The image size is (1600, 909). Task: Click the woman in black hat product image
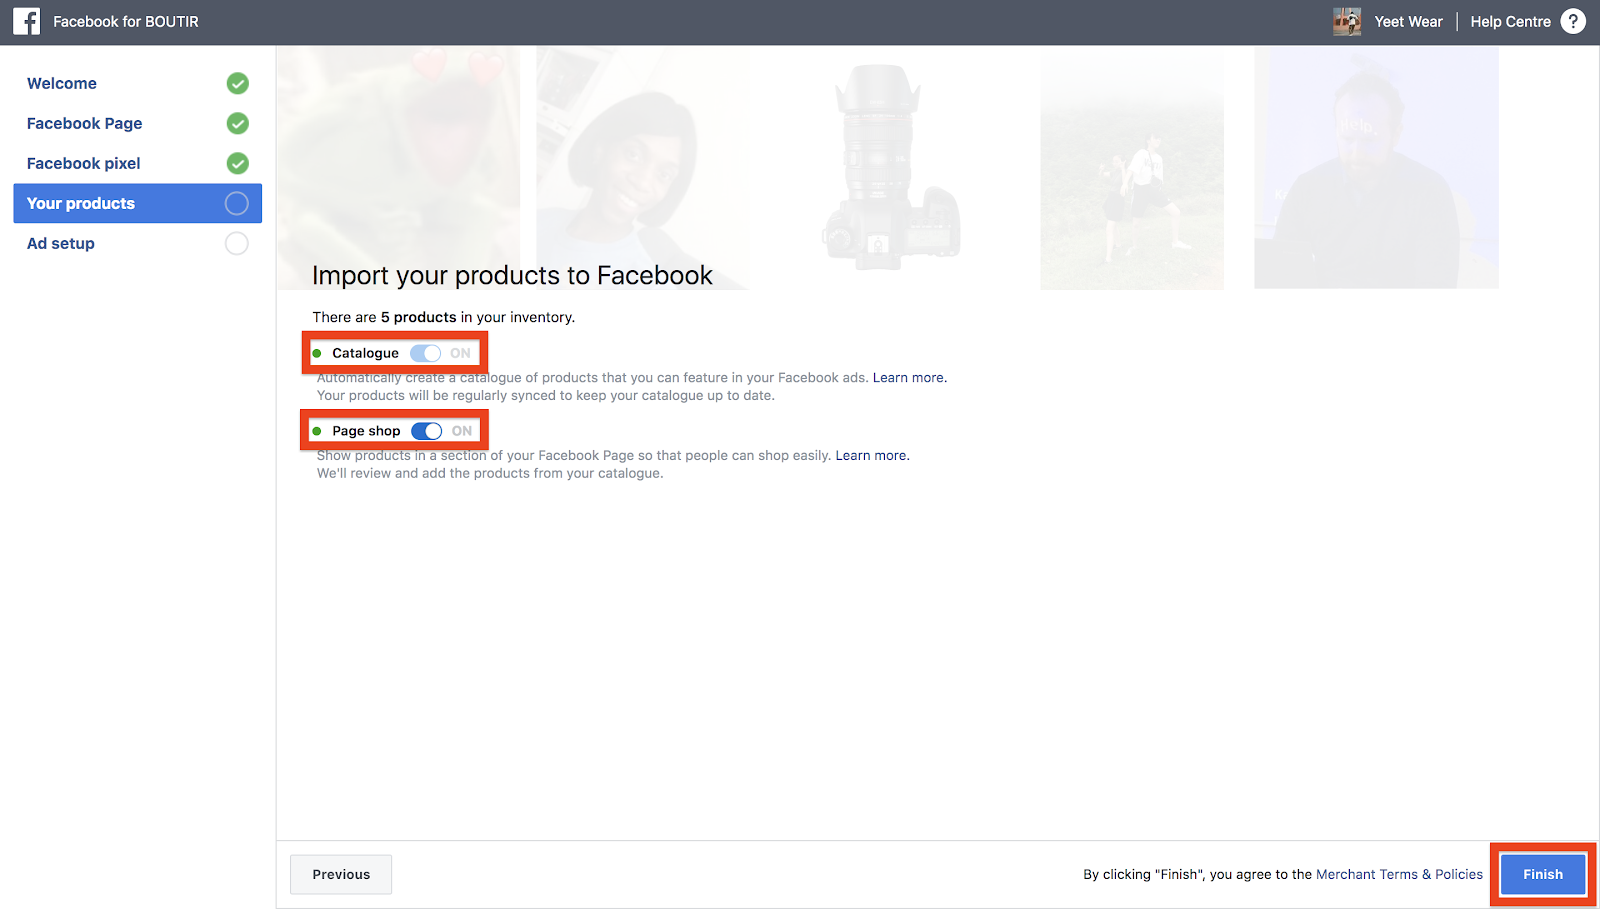(x=643, y=167)
